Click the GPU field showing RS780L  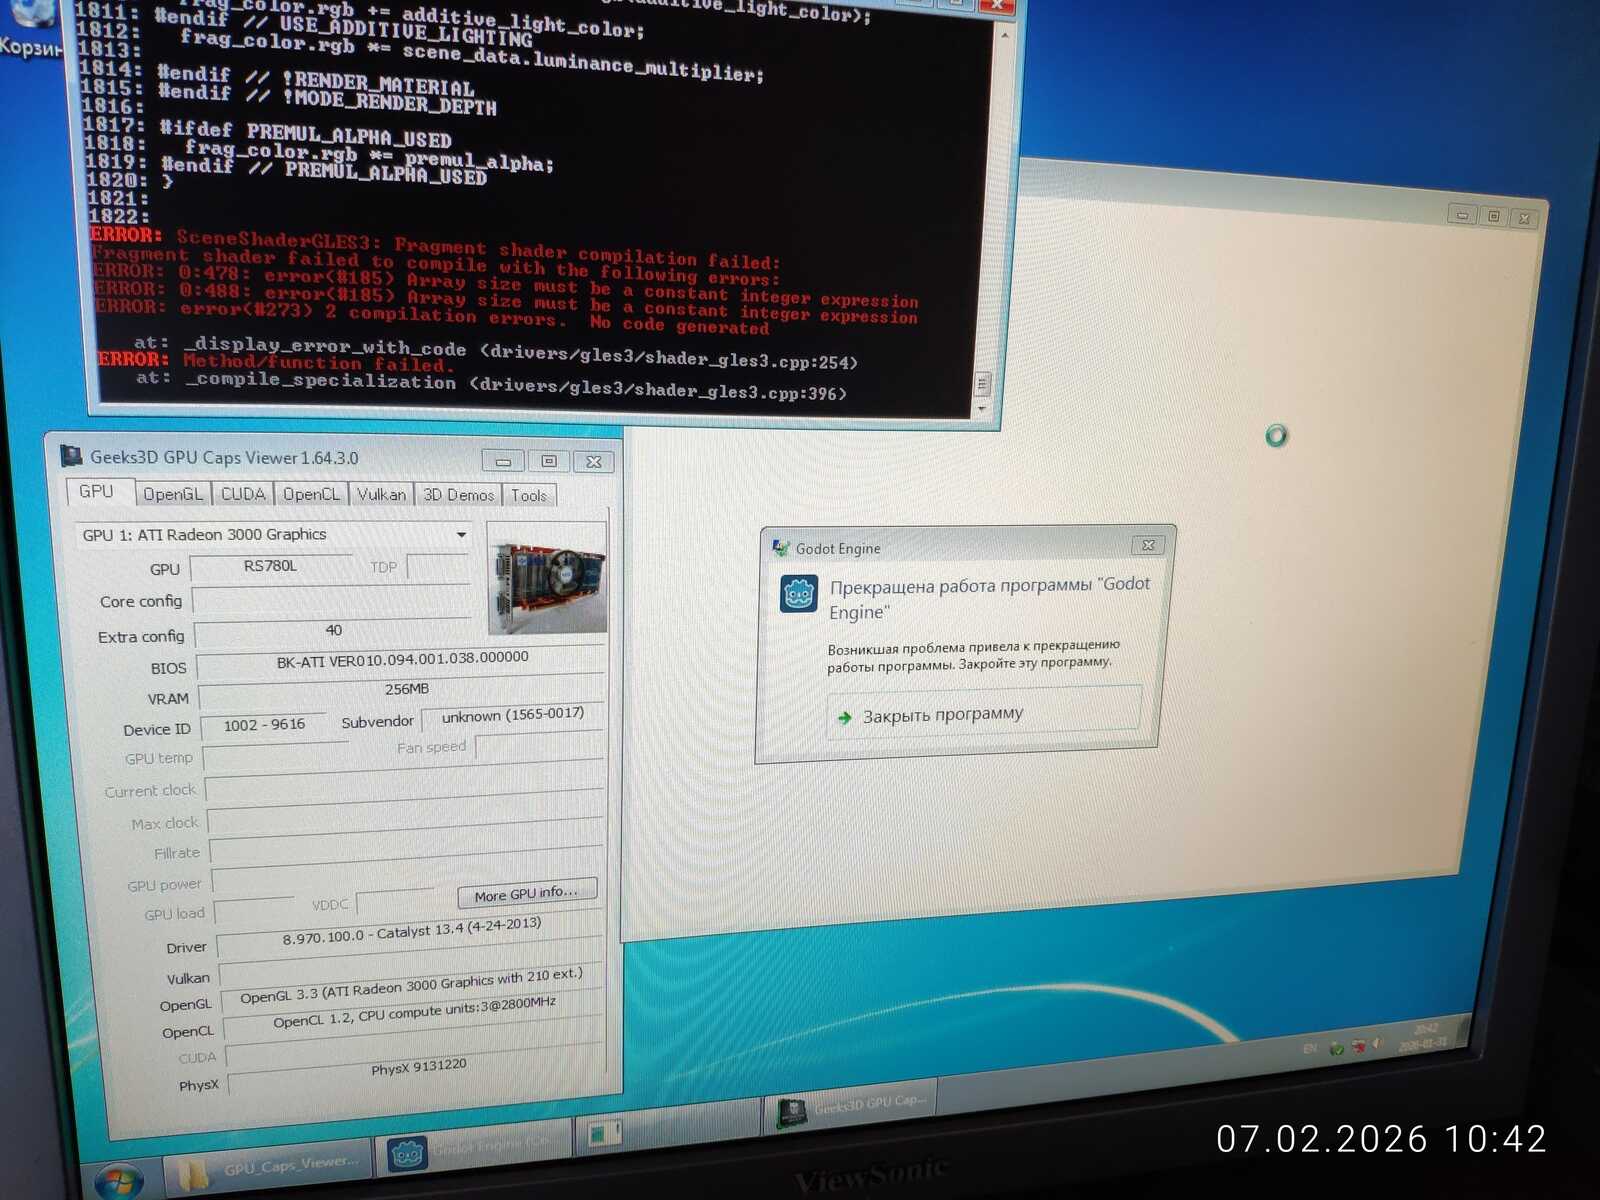270,567
